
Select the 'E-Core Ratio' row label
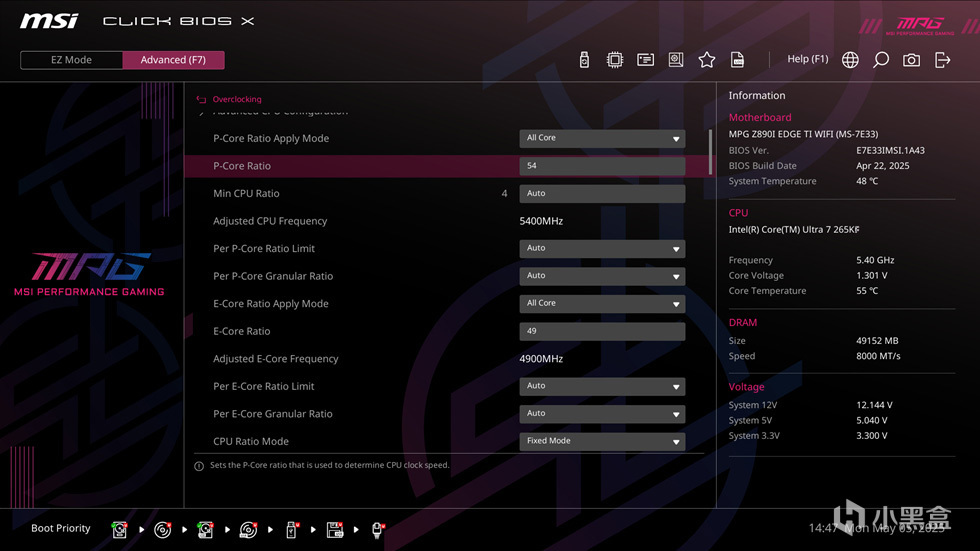[242, 331]
